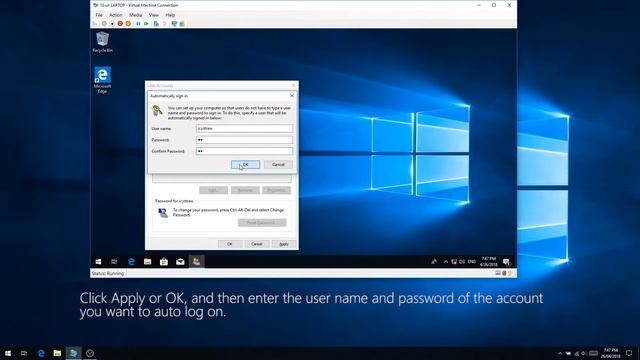The image size is (640, 360).
Task: Click User Accounts icon in guest taskbar
Action: (x=196, y=262)
